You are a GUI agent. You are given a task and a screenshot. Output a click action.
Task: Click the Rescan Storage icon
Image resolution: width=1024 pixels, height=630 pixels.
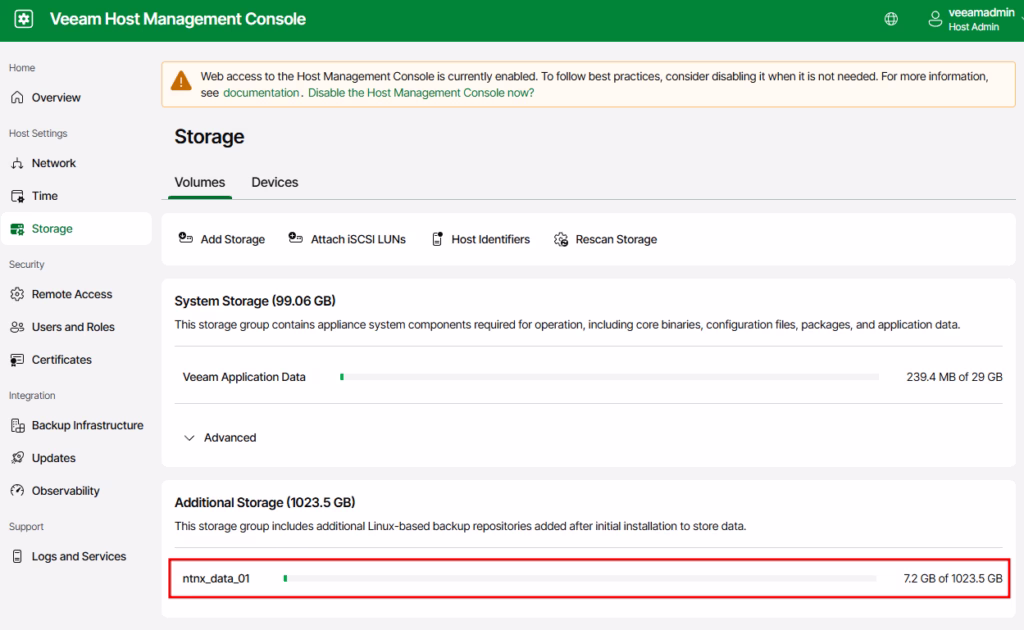point(561,240)
